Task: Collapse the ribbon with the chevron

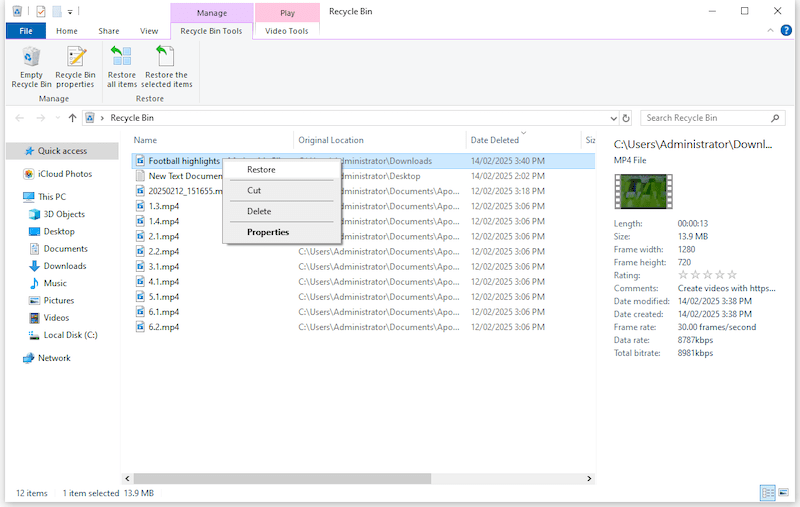Action: coord(770,31)
